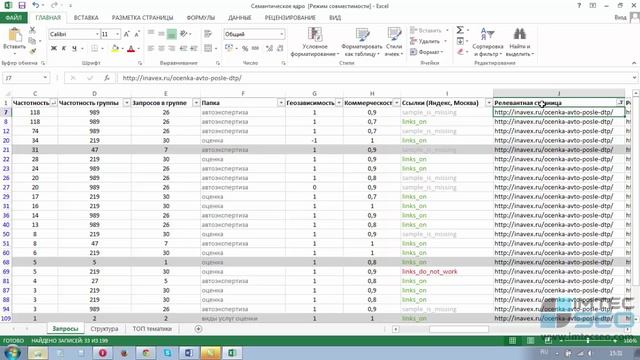Image resolution: width=640 pixels, height=360 pixels.
Task: Click the zoom slider in status bar
Action: click(588, 340)
